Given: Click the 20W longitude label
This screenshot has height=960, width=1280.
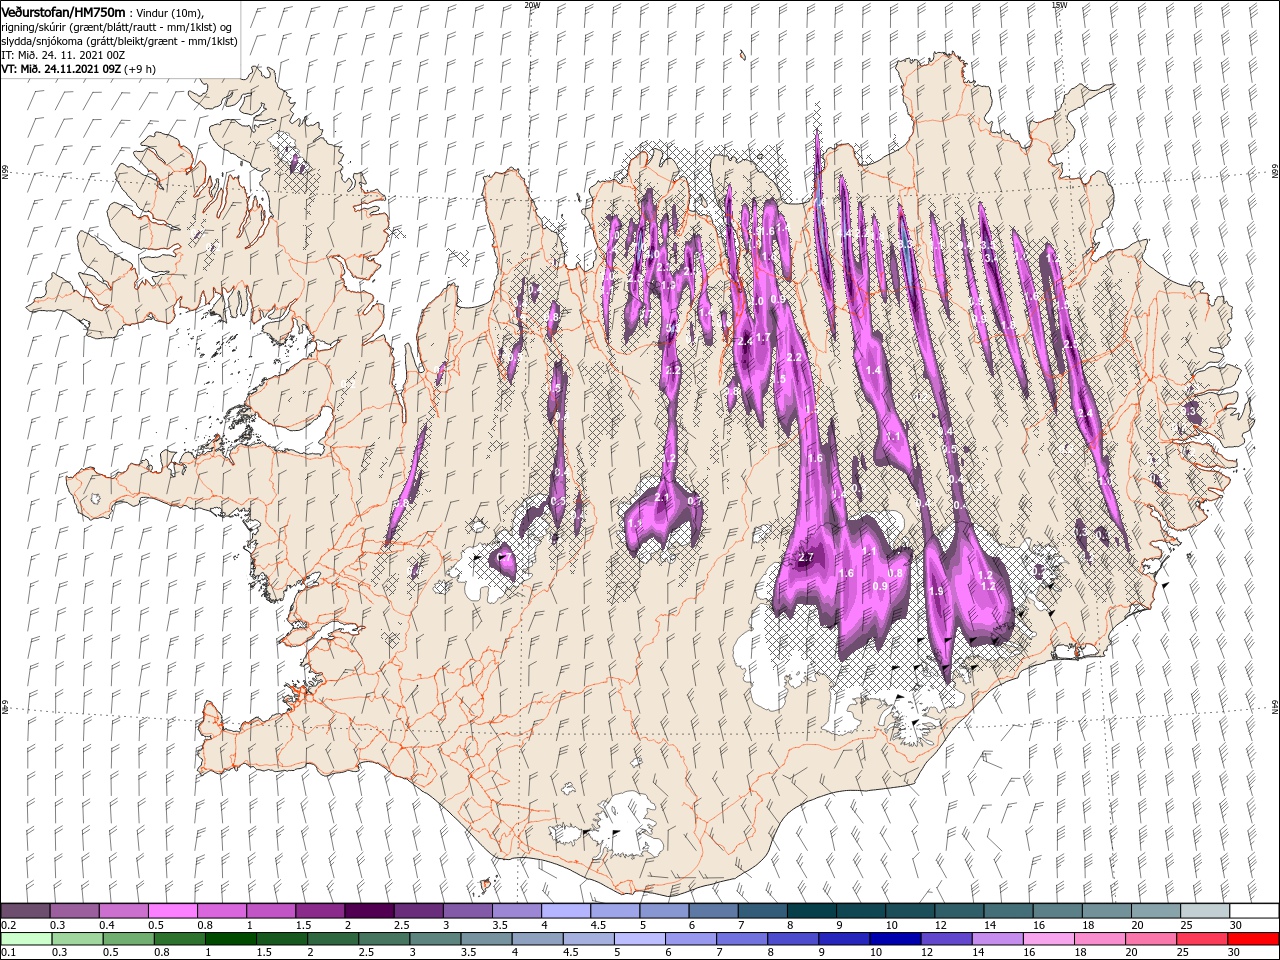Looking at the screenshot, I should pyautogui.click(x=531, y=5).
